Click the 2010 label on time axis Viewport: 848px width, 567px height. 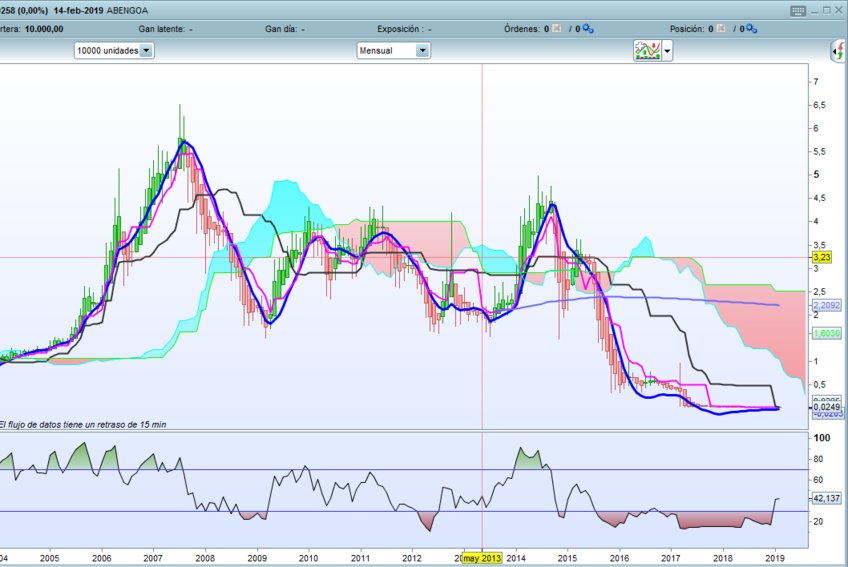(308, 558)
